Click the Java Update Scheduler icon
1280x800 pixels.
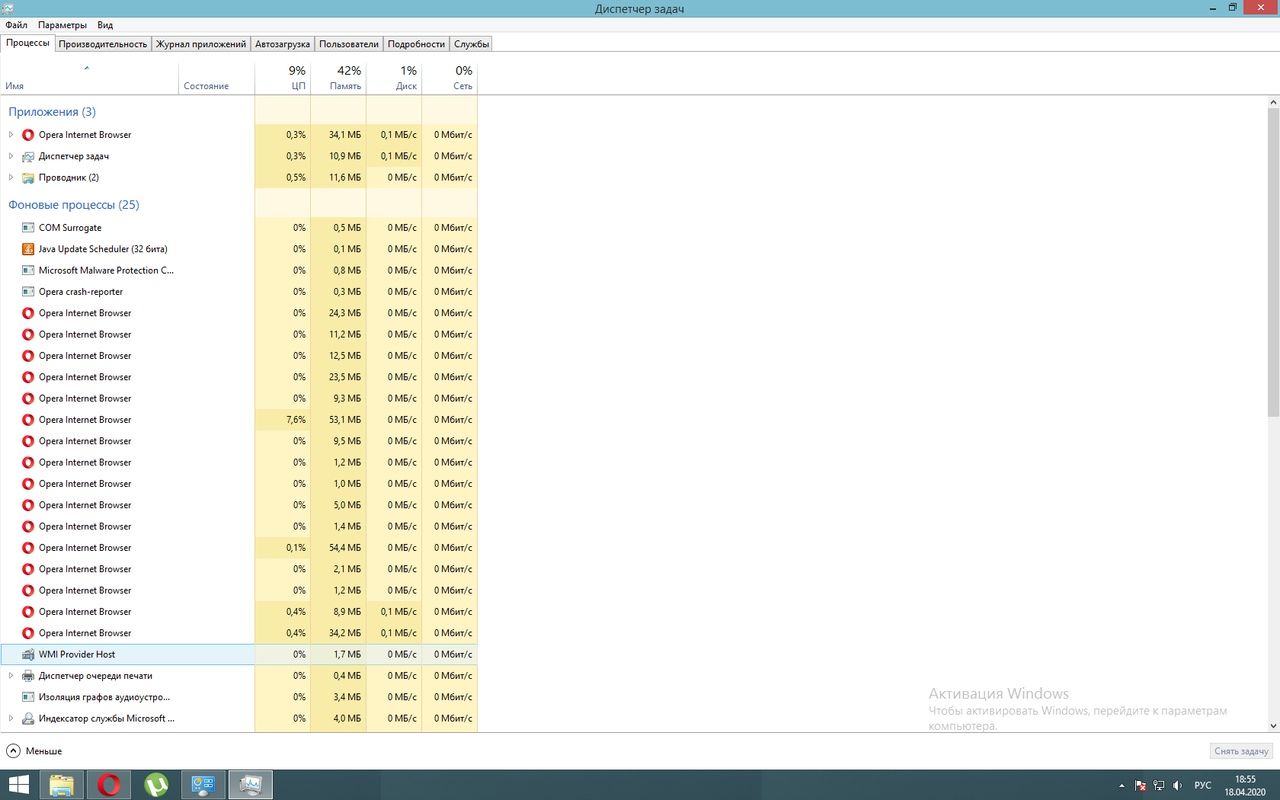coord(28,249)
